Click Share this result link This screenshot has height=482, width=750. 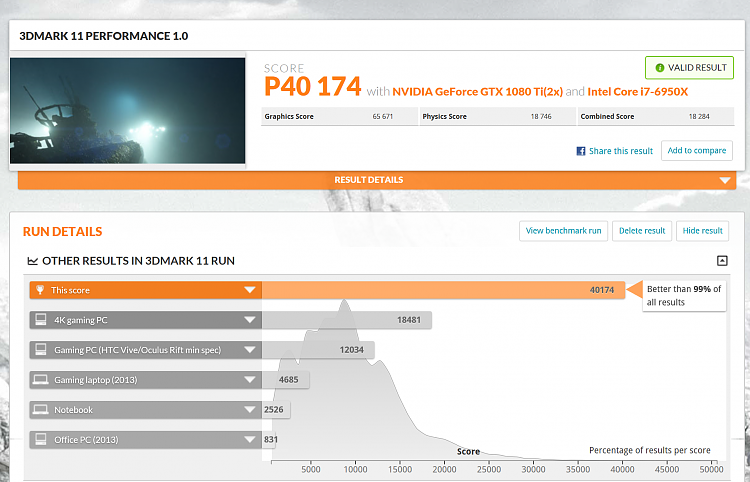pos(621,151)
